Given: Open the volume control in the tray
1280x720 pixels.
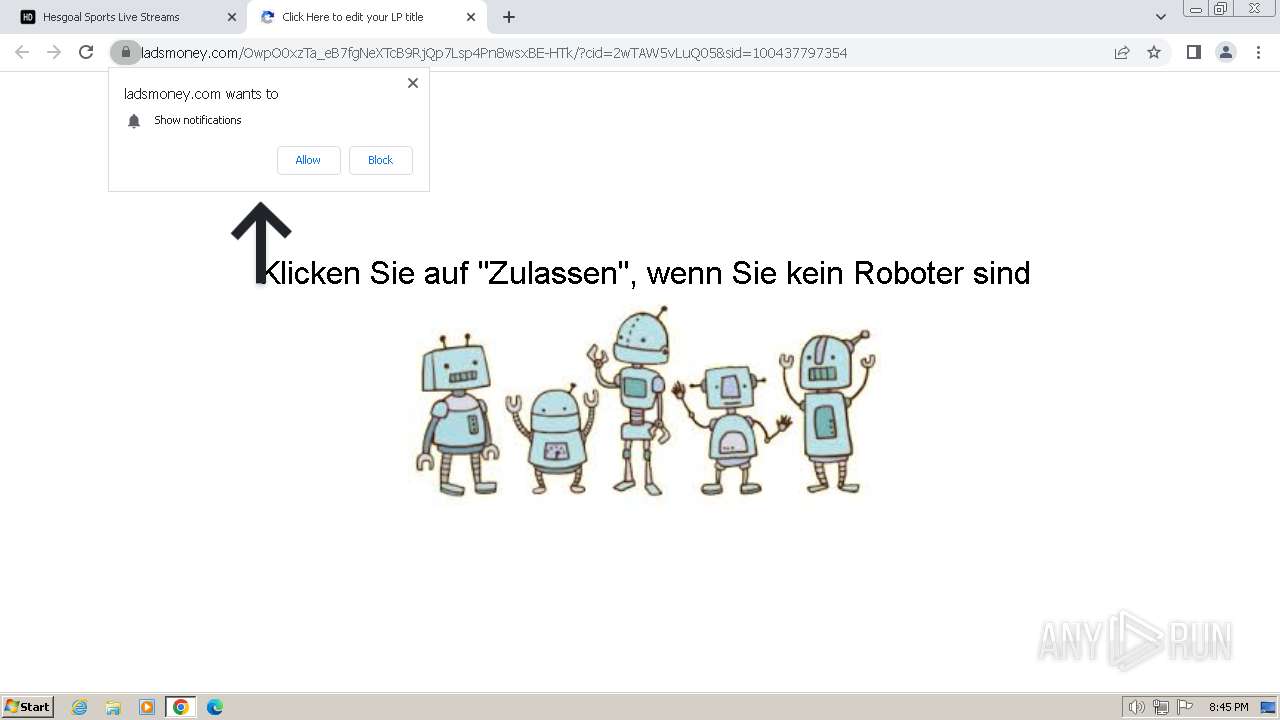Looking at the screenshot, I should [x=1137, y=707].
